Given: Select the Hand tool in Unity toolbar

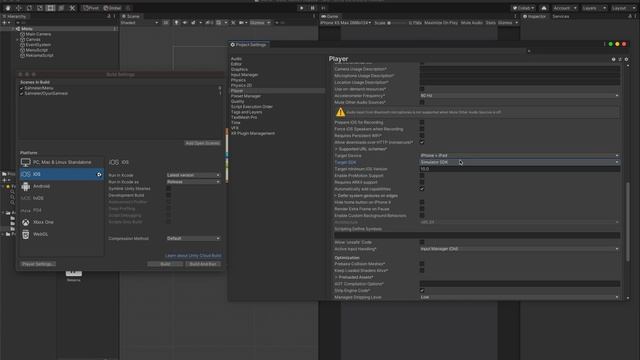Looking at the screenshot, I should pos(8,8).
